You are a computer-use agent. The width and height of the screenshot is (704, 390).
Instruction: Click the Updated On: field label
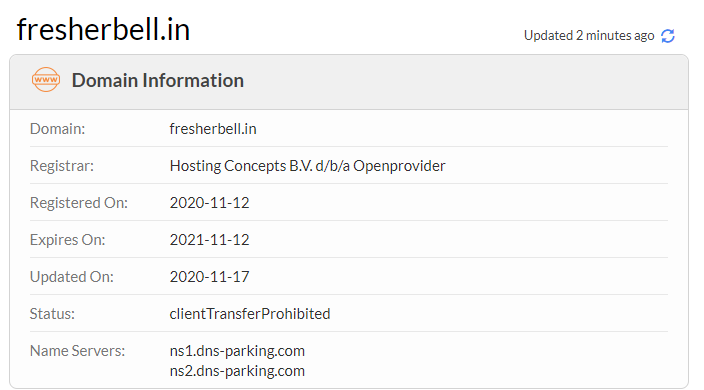[71, 277]
